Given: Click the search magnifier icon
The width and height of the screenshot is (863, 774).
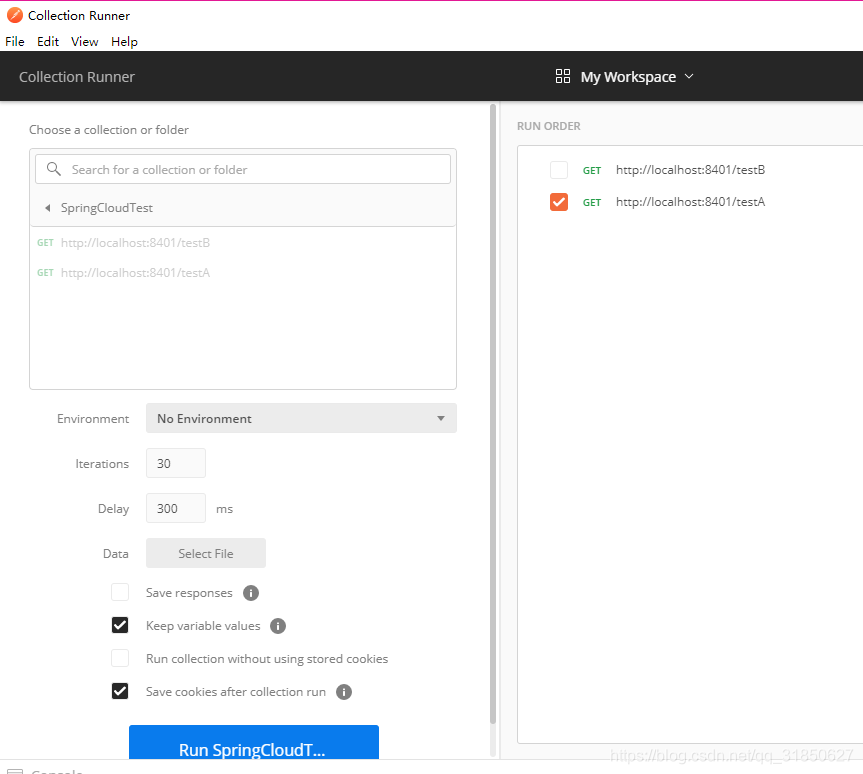Looking at the screenshot, I should point(53,169).
